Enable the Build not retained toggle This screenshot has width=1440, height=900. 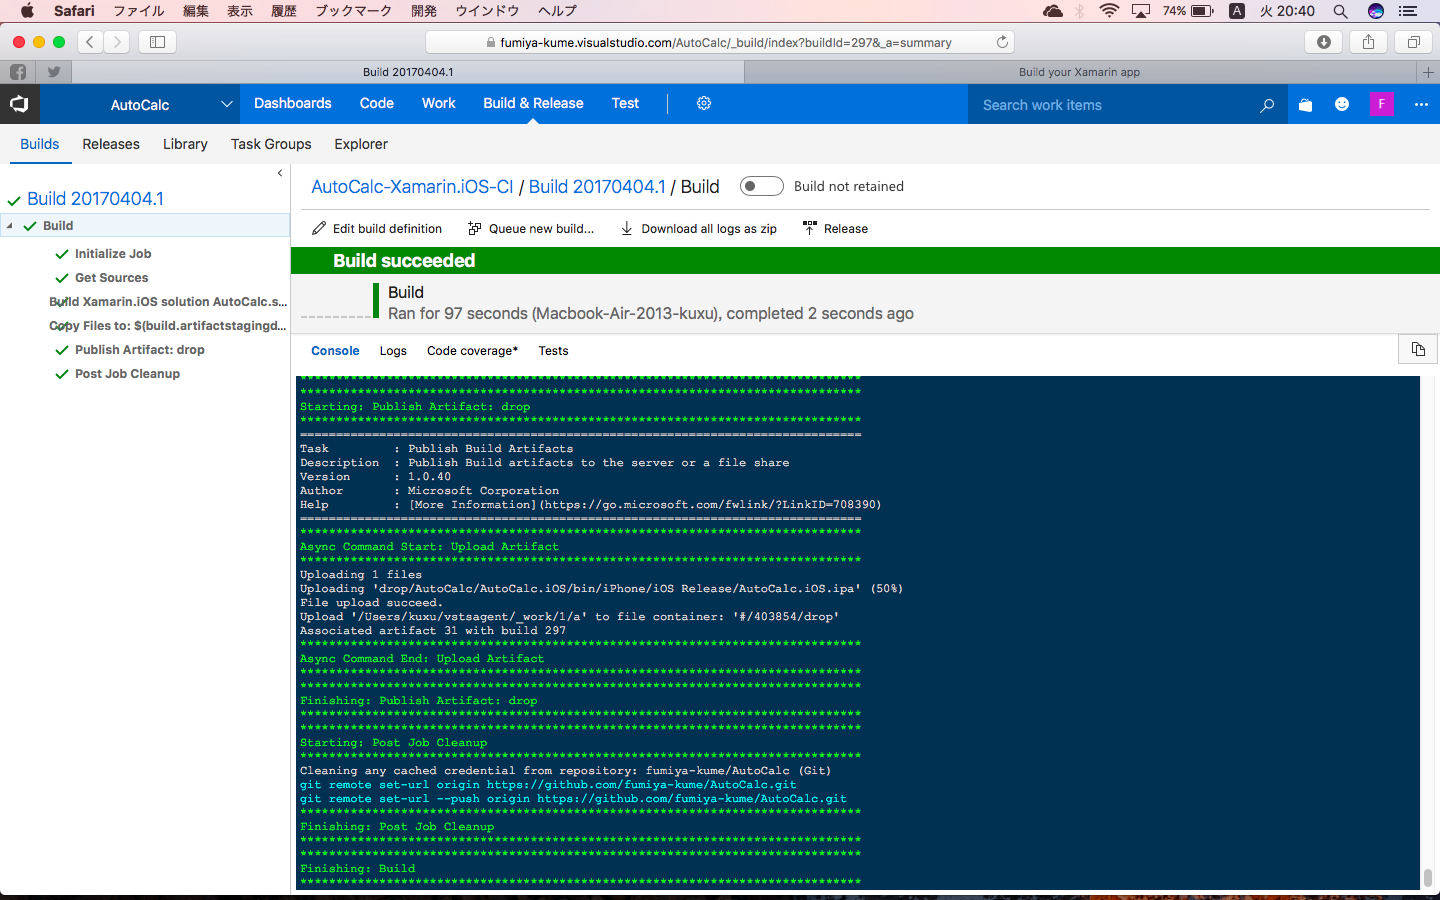(761, 186)
